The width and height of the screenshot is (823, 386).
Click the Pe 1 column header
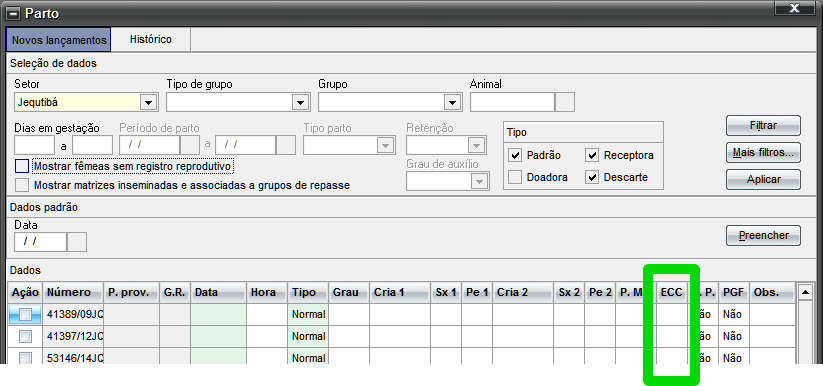(477, 293)
